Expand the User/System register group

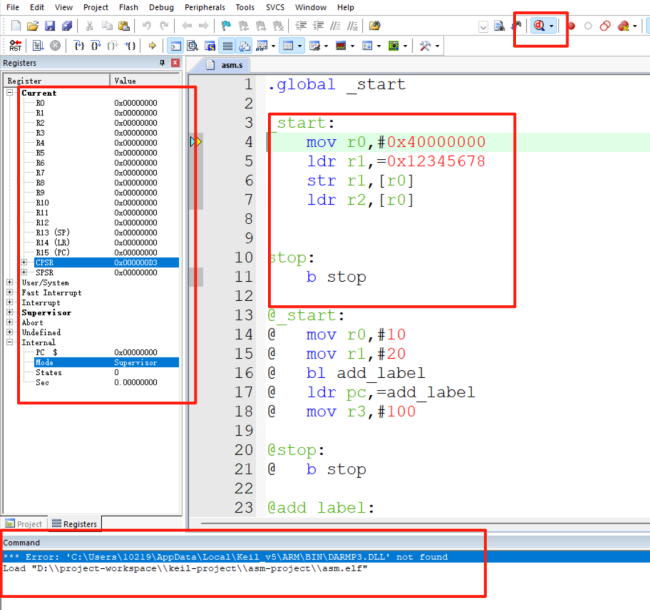[x=10, y=283]
